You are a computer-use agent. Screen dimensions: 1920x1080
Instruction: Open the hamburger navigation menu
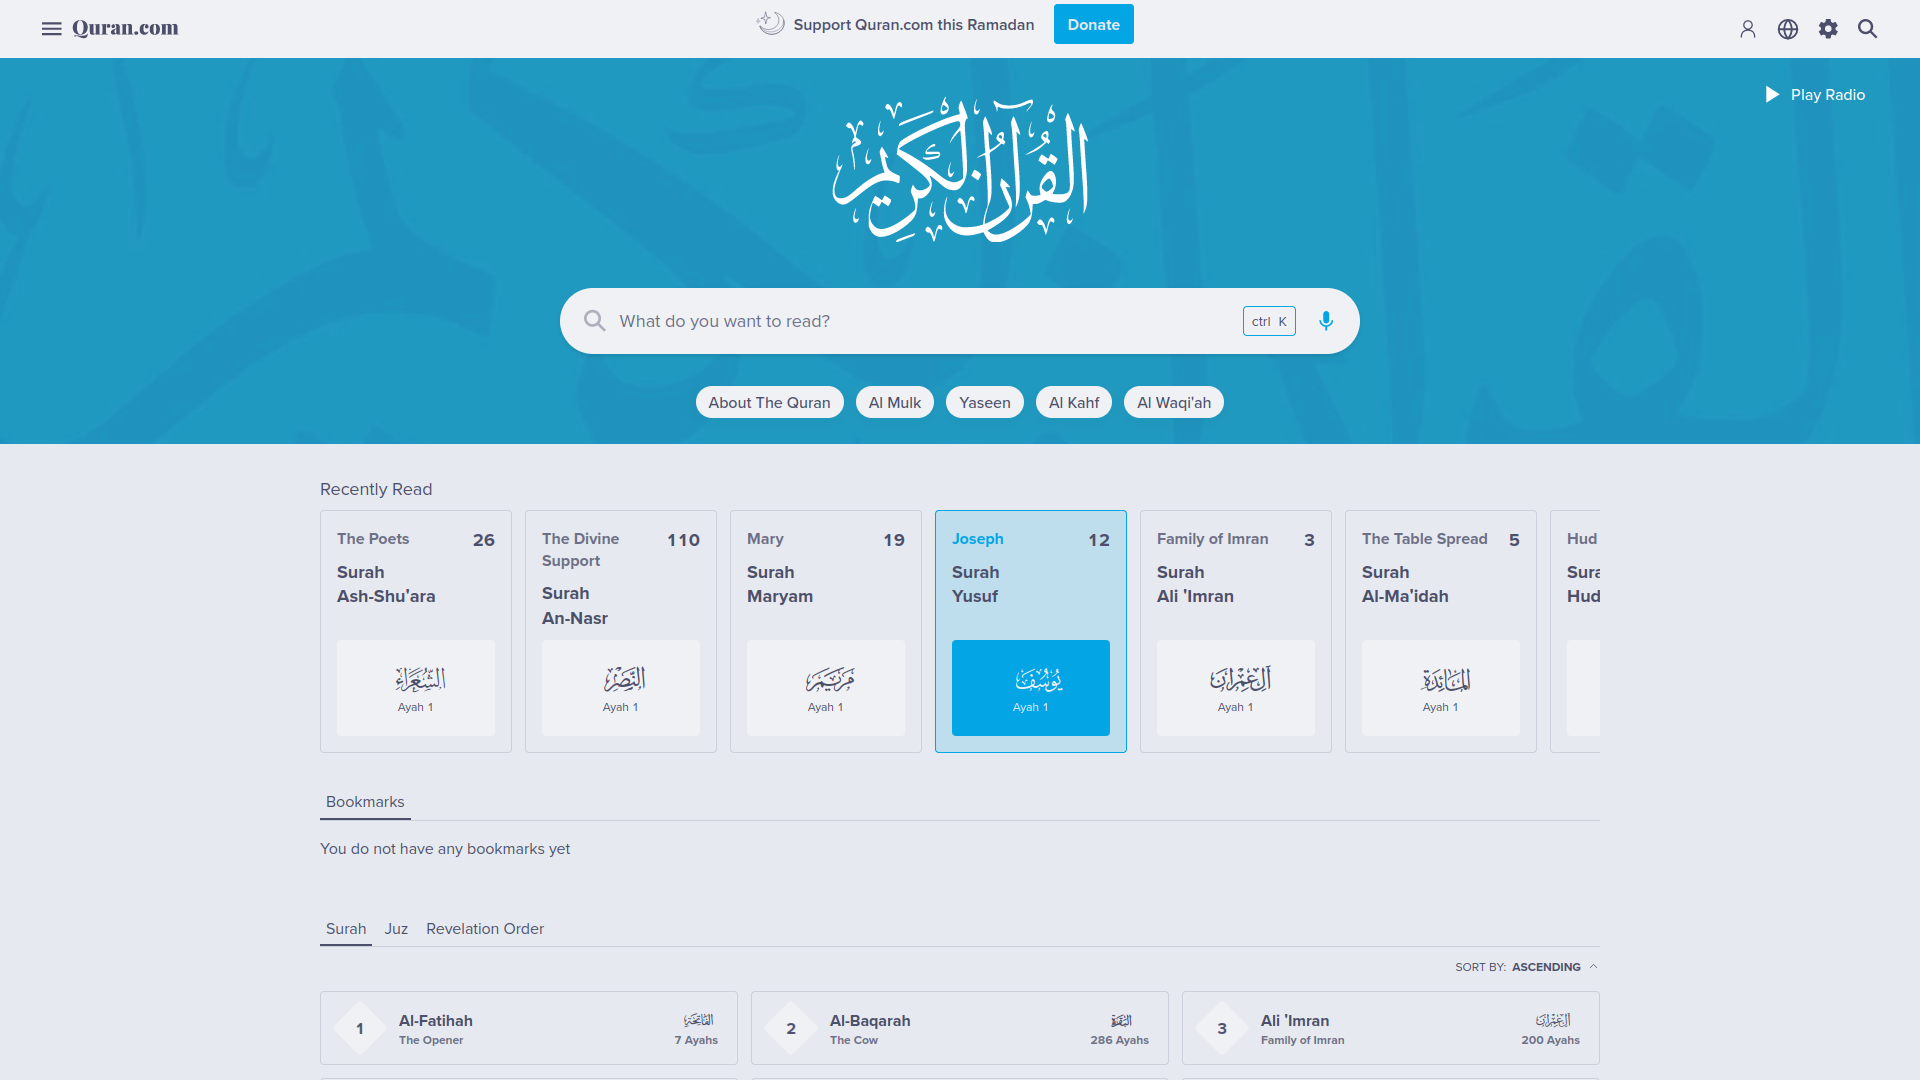point(51,29)
